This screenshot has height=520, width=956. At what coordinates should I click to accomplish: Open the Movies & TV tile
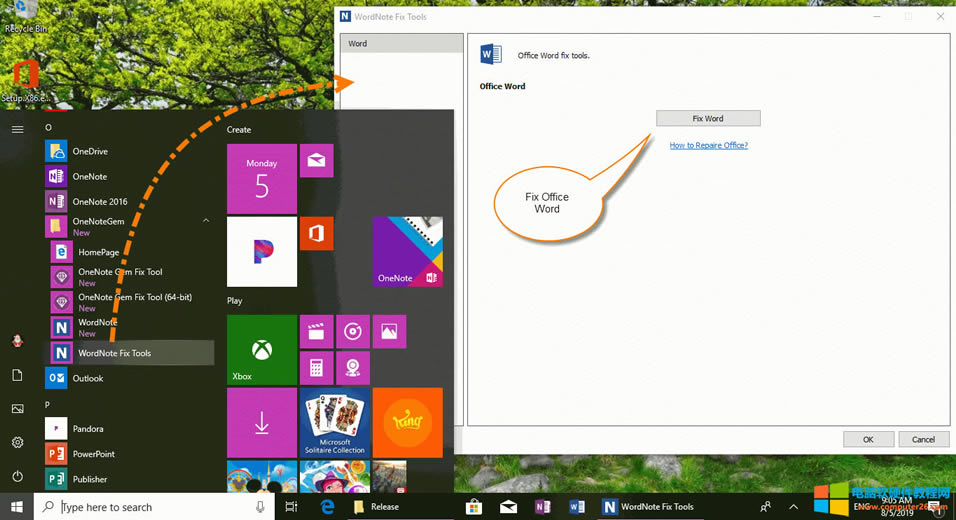[316, 331]
